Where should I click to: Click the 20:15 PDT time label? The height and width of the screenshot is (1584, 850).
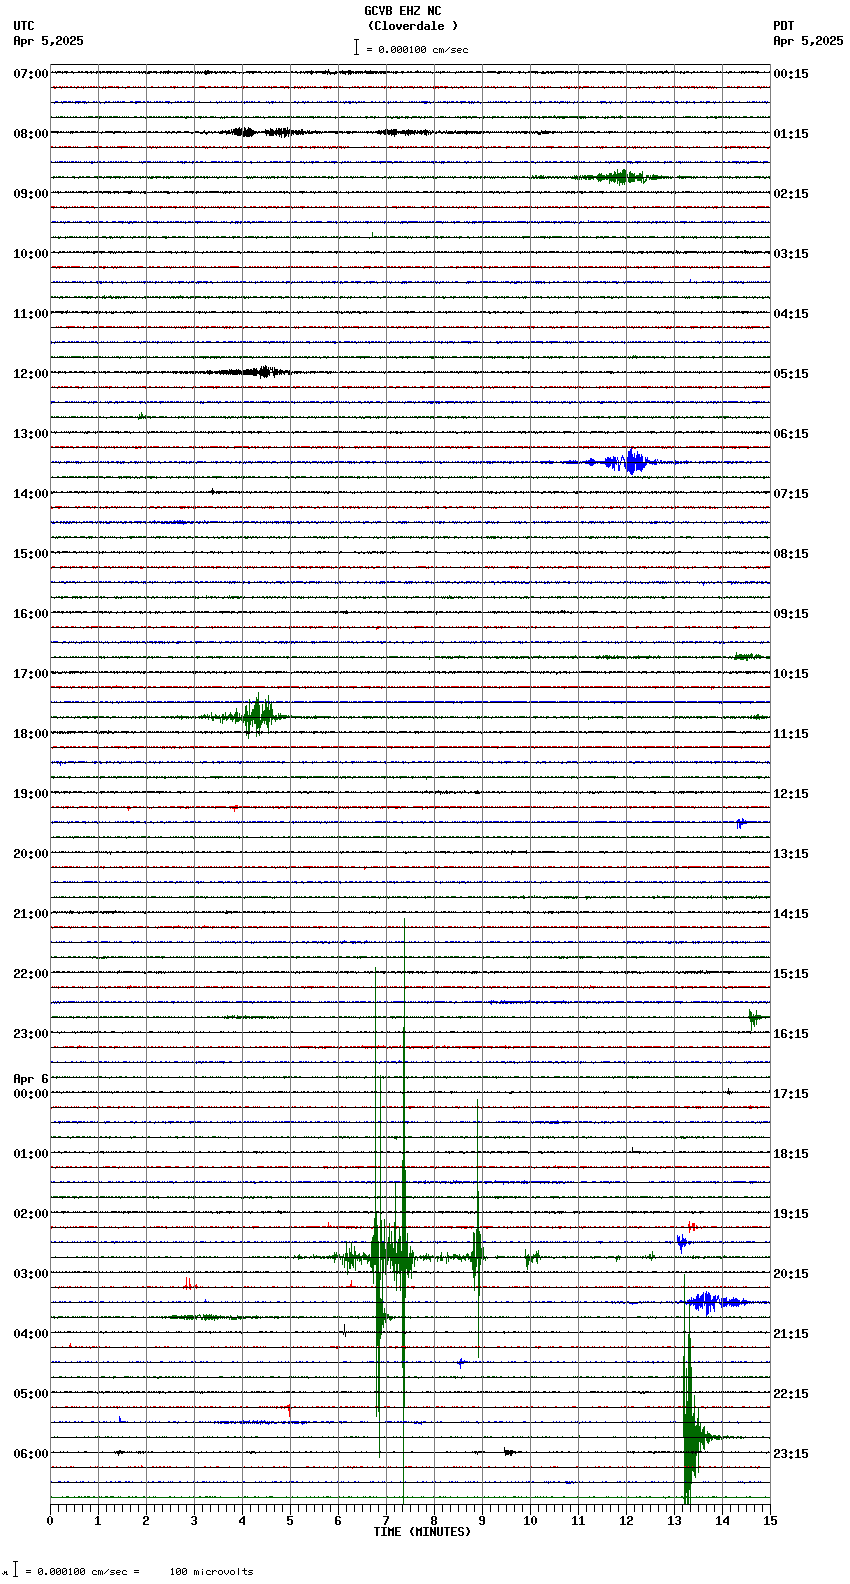coord(791,1274)
